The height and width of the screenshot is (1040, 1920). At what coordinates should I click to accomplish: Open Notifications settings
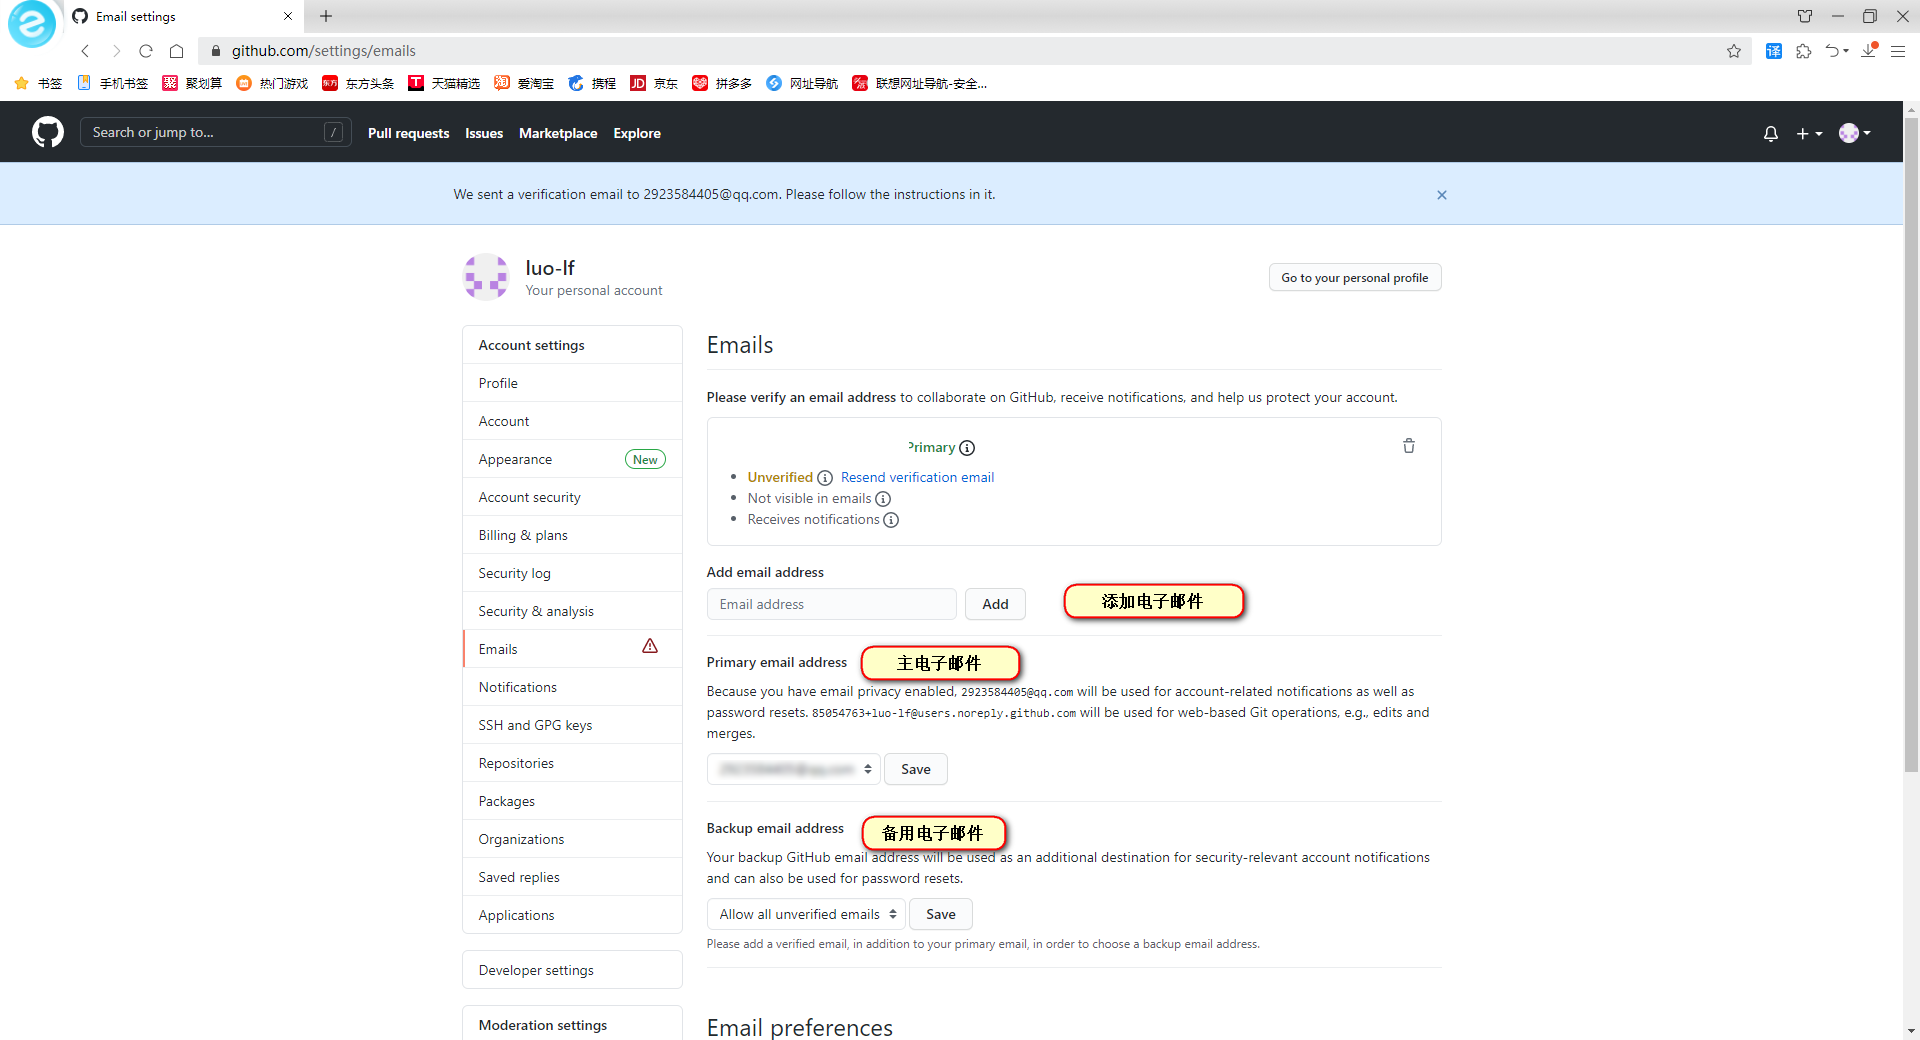click(572, 687)
